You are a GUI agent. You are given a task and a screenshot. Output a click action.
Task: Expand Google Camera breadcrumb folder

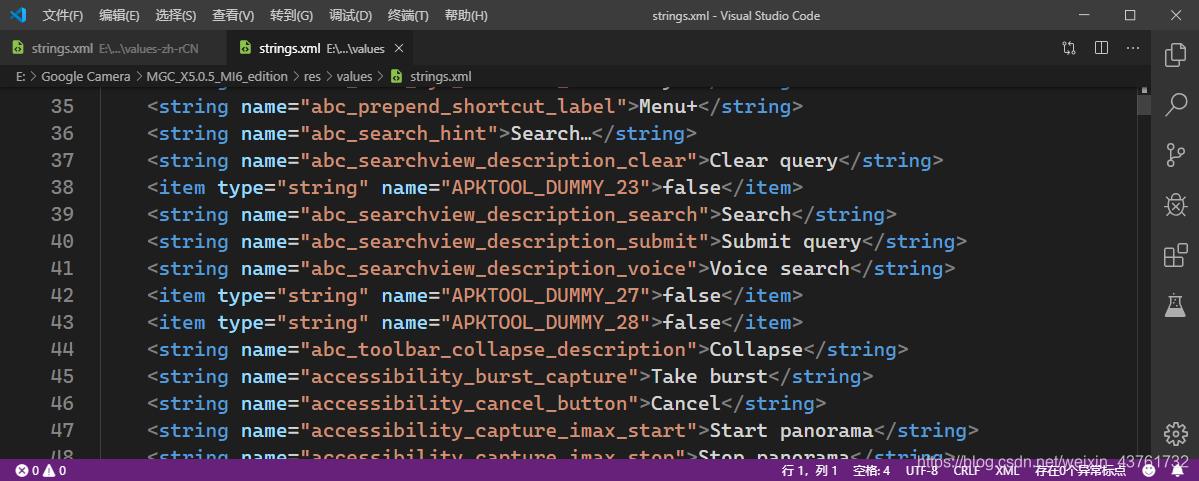(x=87, y=76)
